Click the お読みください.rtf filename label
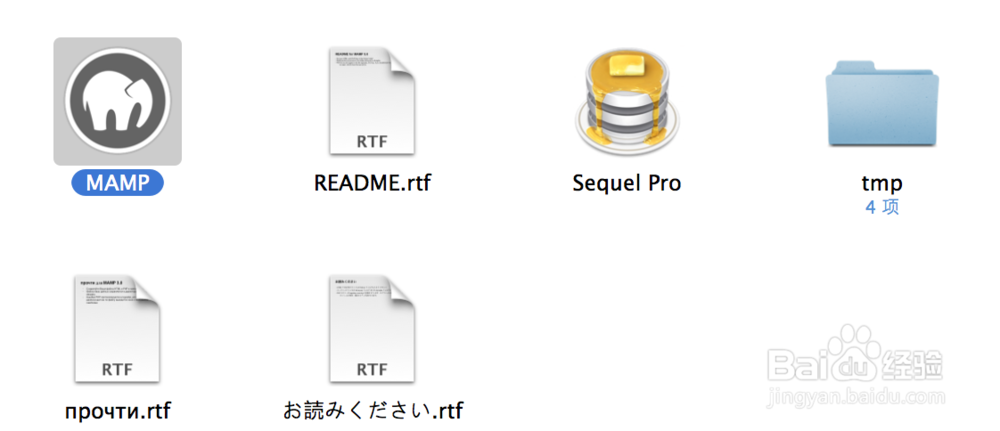The height and width of the screenshot is (431, 1000). [x=372, y=410]
